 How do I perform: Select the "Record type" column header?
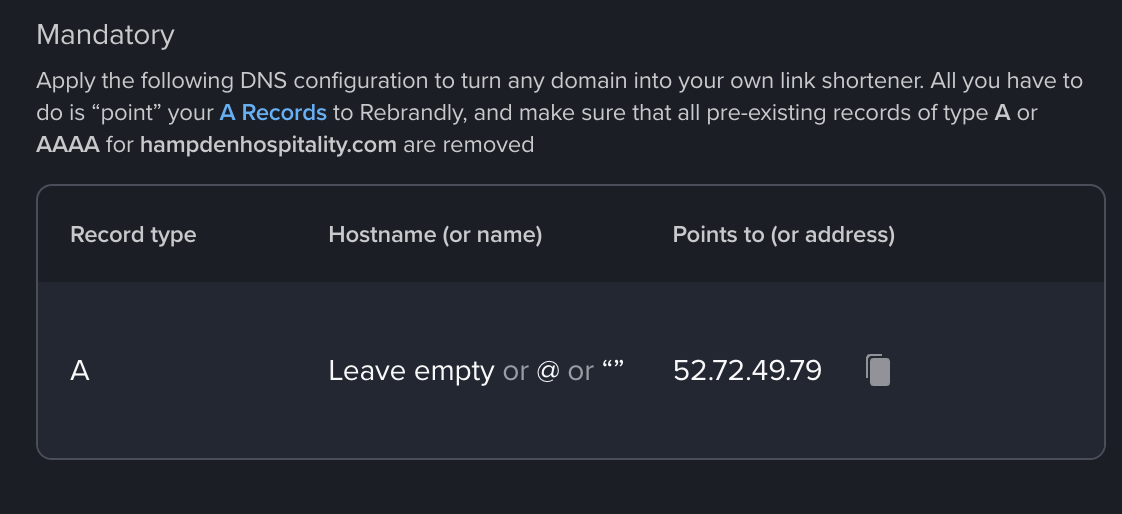[x=133, y=235]
